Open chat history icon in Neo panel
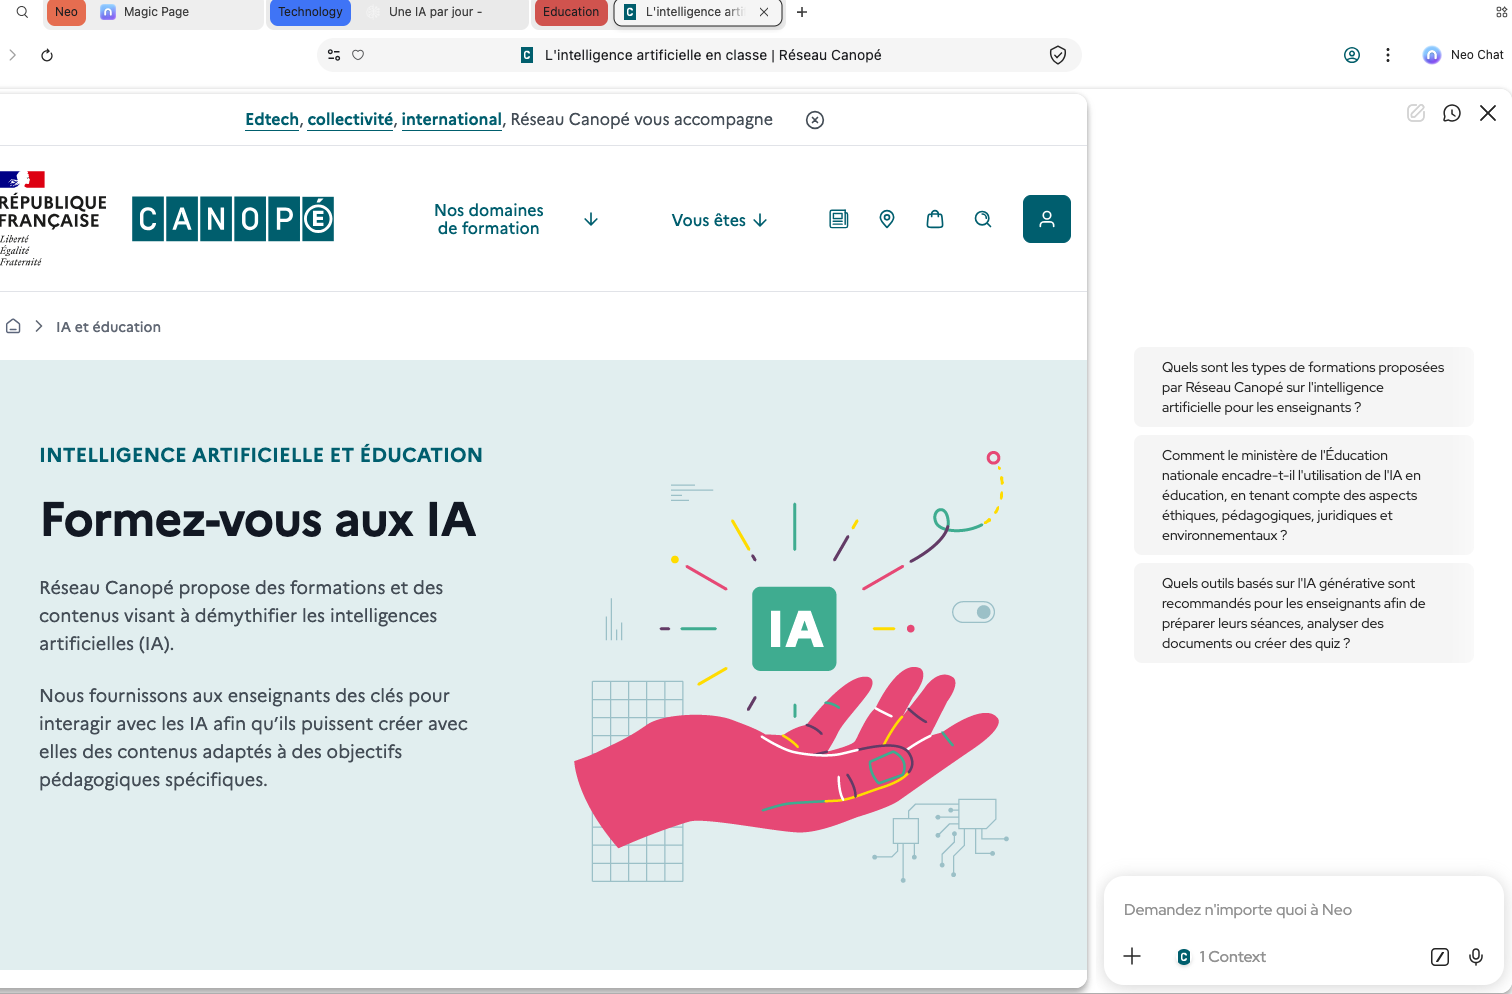Viewport: 1512px width, 994px height. click(1451, 113)
